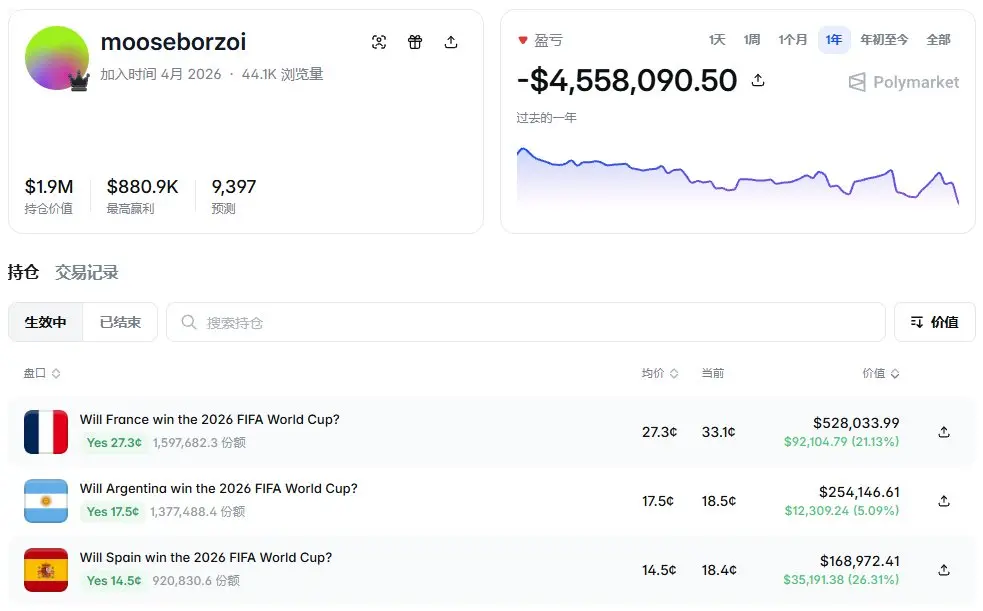Select the 年初至今 time range

tap(884, 40)
